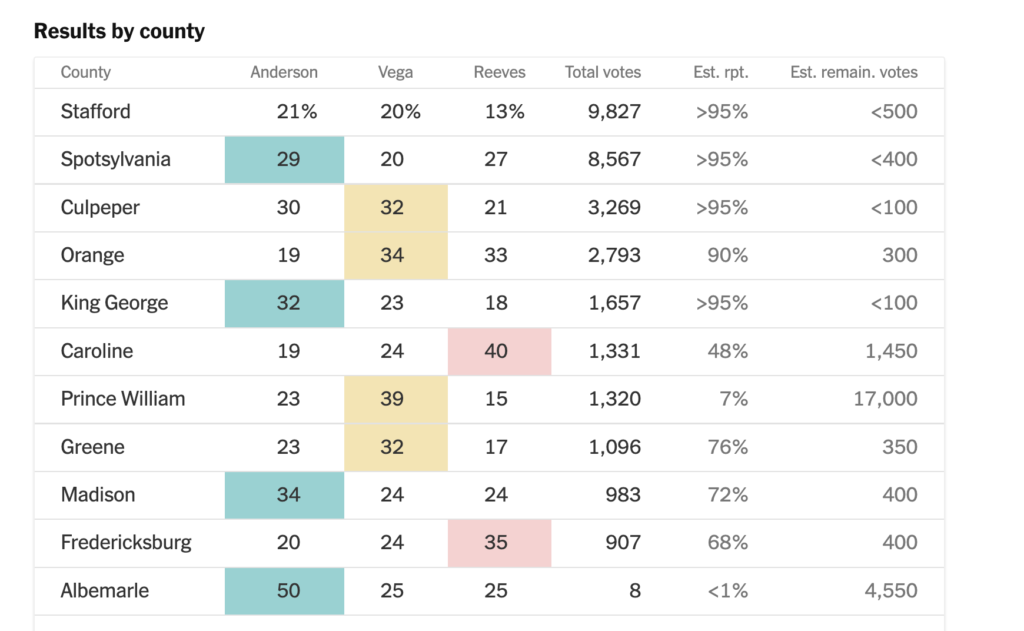
Task: Click Vega's yellow 39 cell for Prince William
Action: click(x=396, y=399)
